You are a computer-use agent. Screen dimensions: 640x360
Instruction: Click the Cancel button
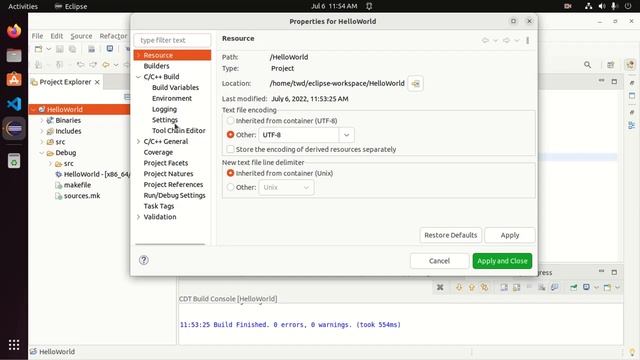439,261
